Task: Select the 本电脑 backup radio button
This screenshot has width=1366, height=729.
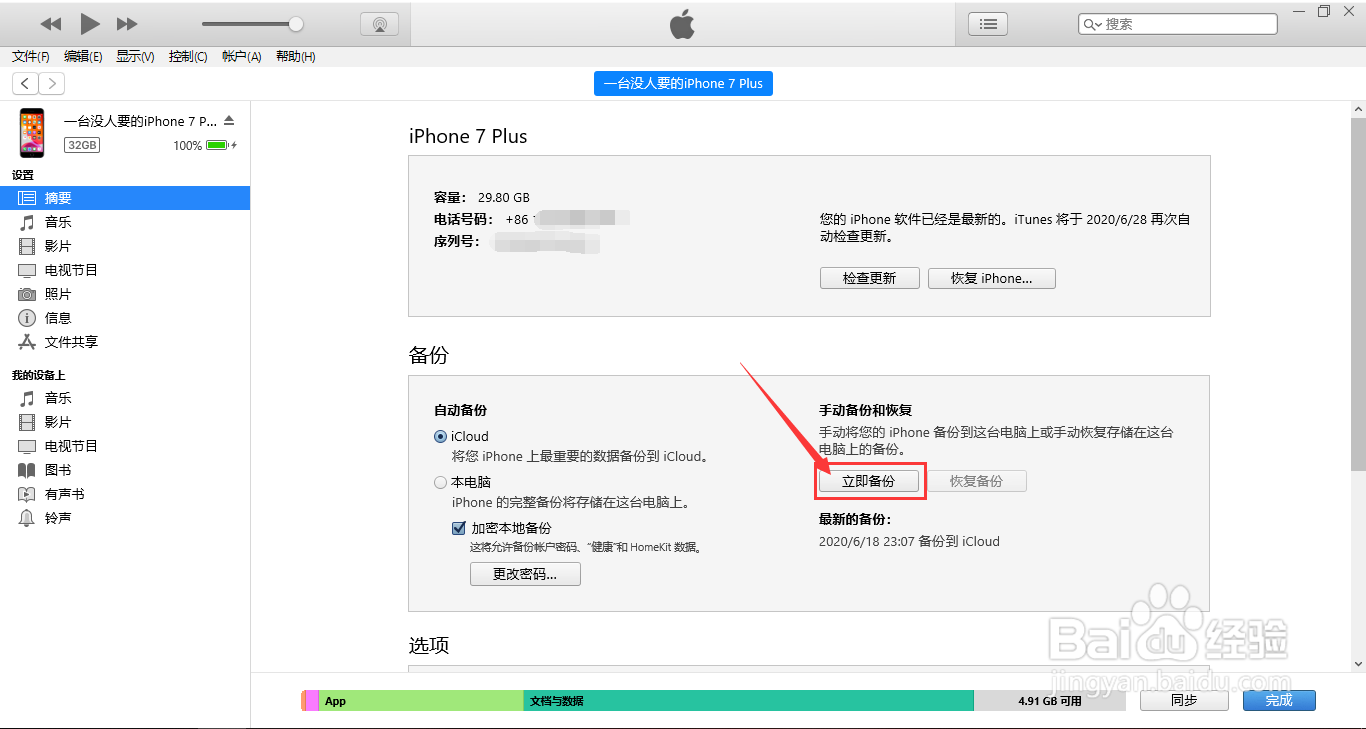Action: coord(441,482)
